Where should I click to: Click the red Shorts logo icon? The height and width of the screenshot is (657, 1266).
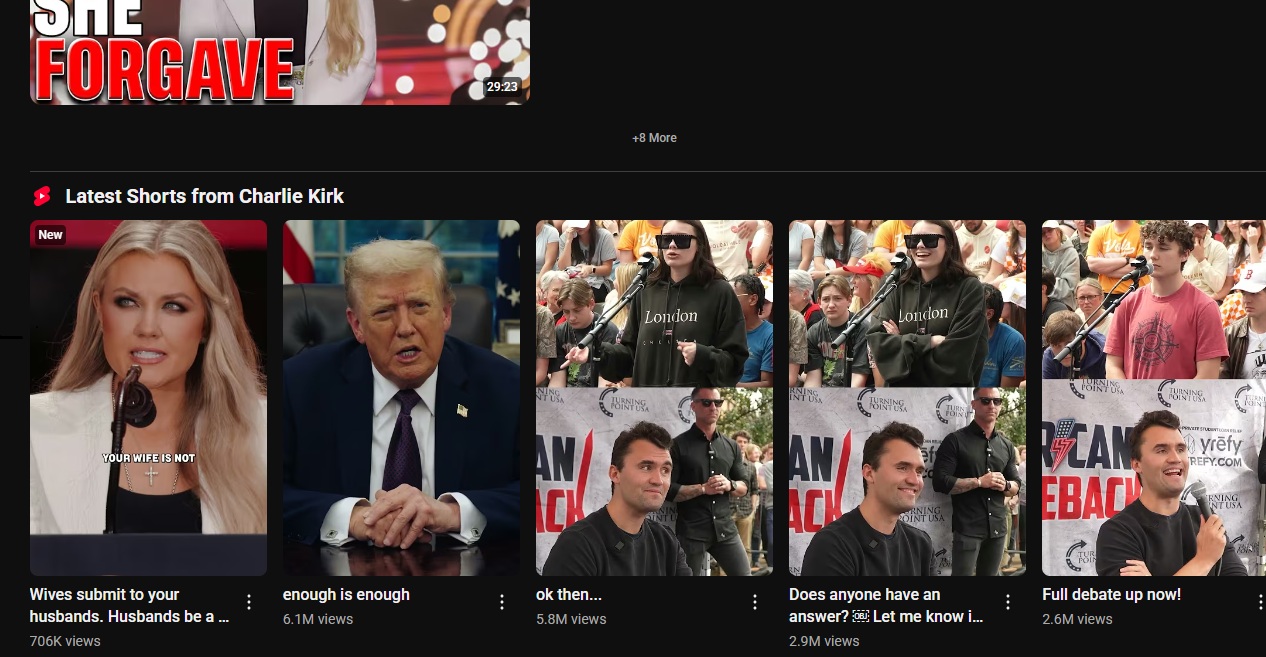point(42,196)
